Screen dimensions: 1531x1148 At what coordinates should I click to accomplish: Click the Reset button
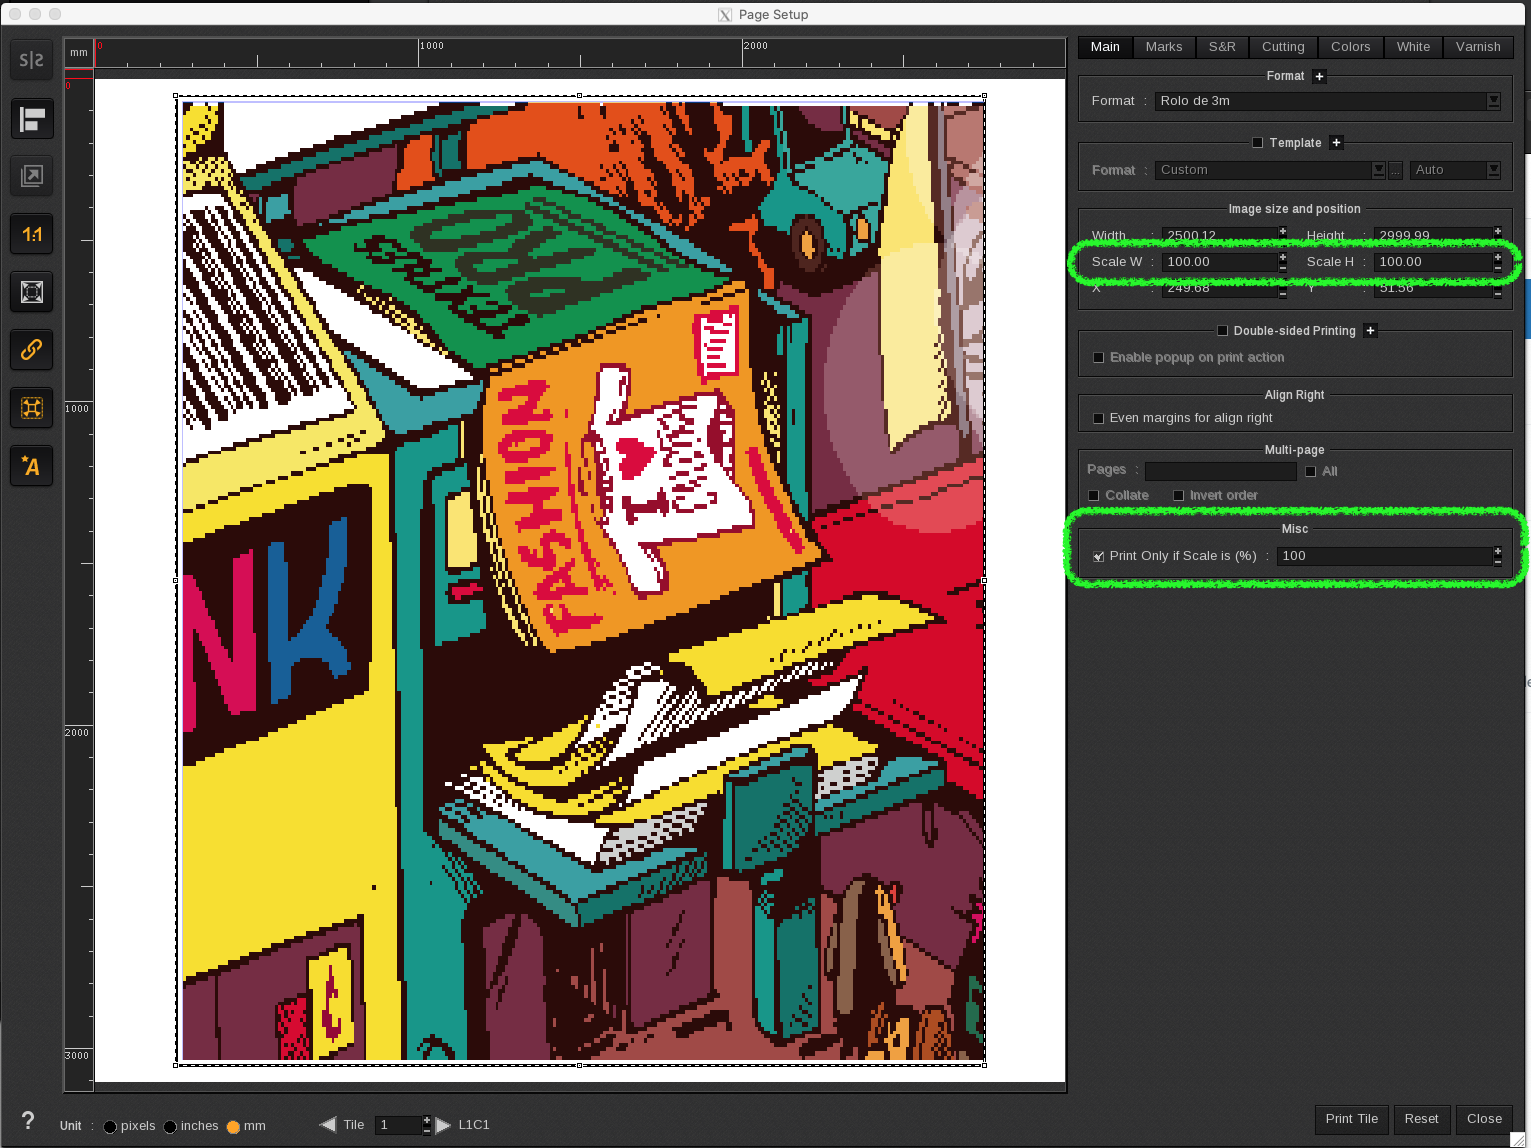click(1422, 1119)
